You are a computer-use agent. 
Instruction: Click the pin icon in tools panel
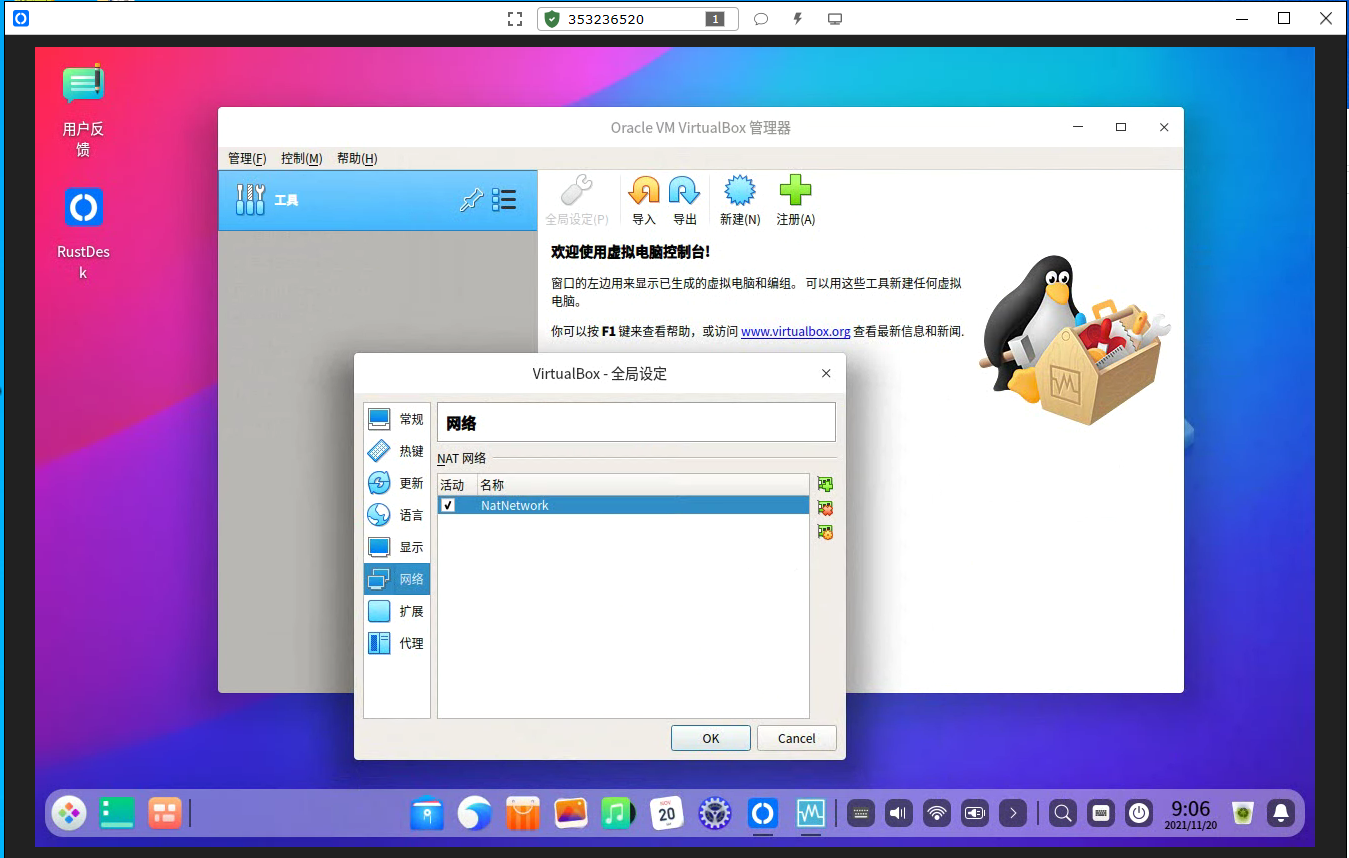(470, 200)
